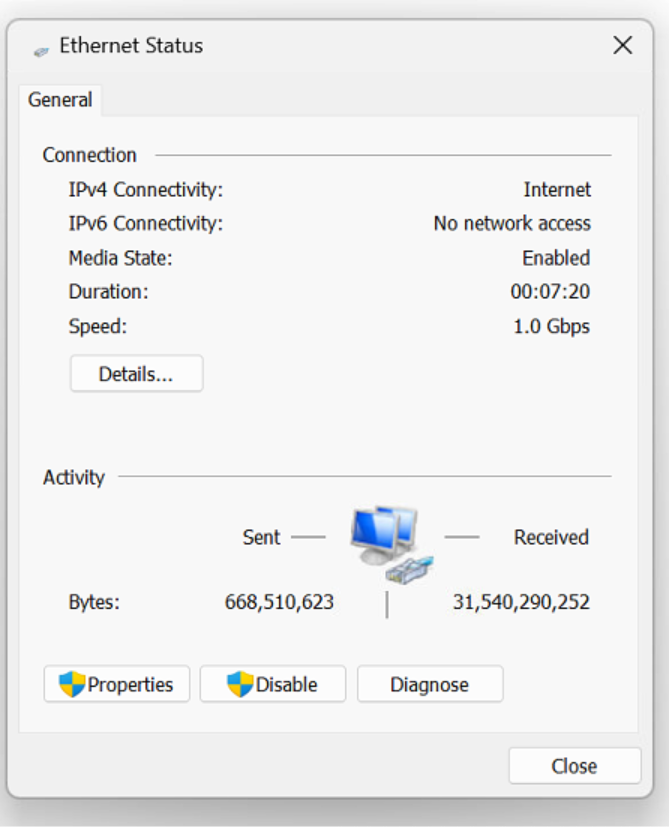Open the Details... dialog

coord(136,374)
